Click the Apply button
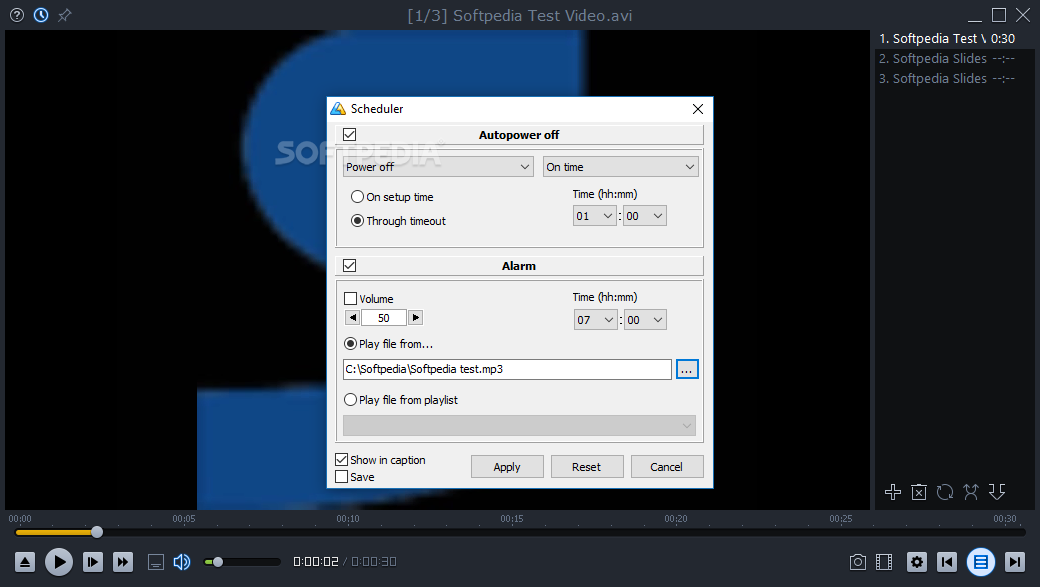This screenshot has height=587, width=1040. (x=507, y=467)
